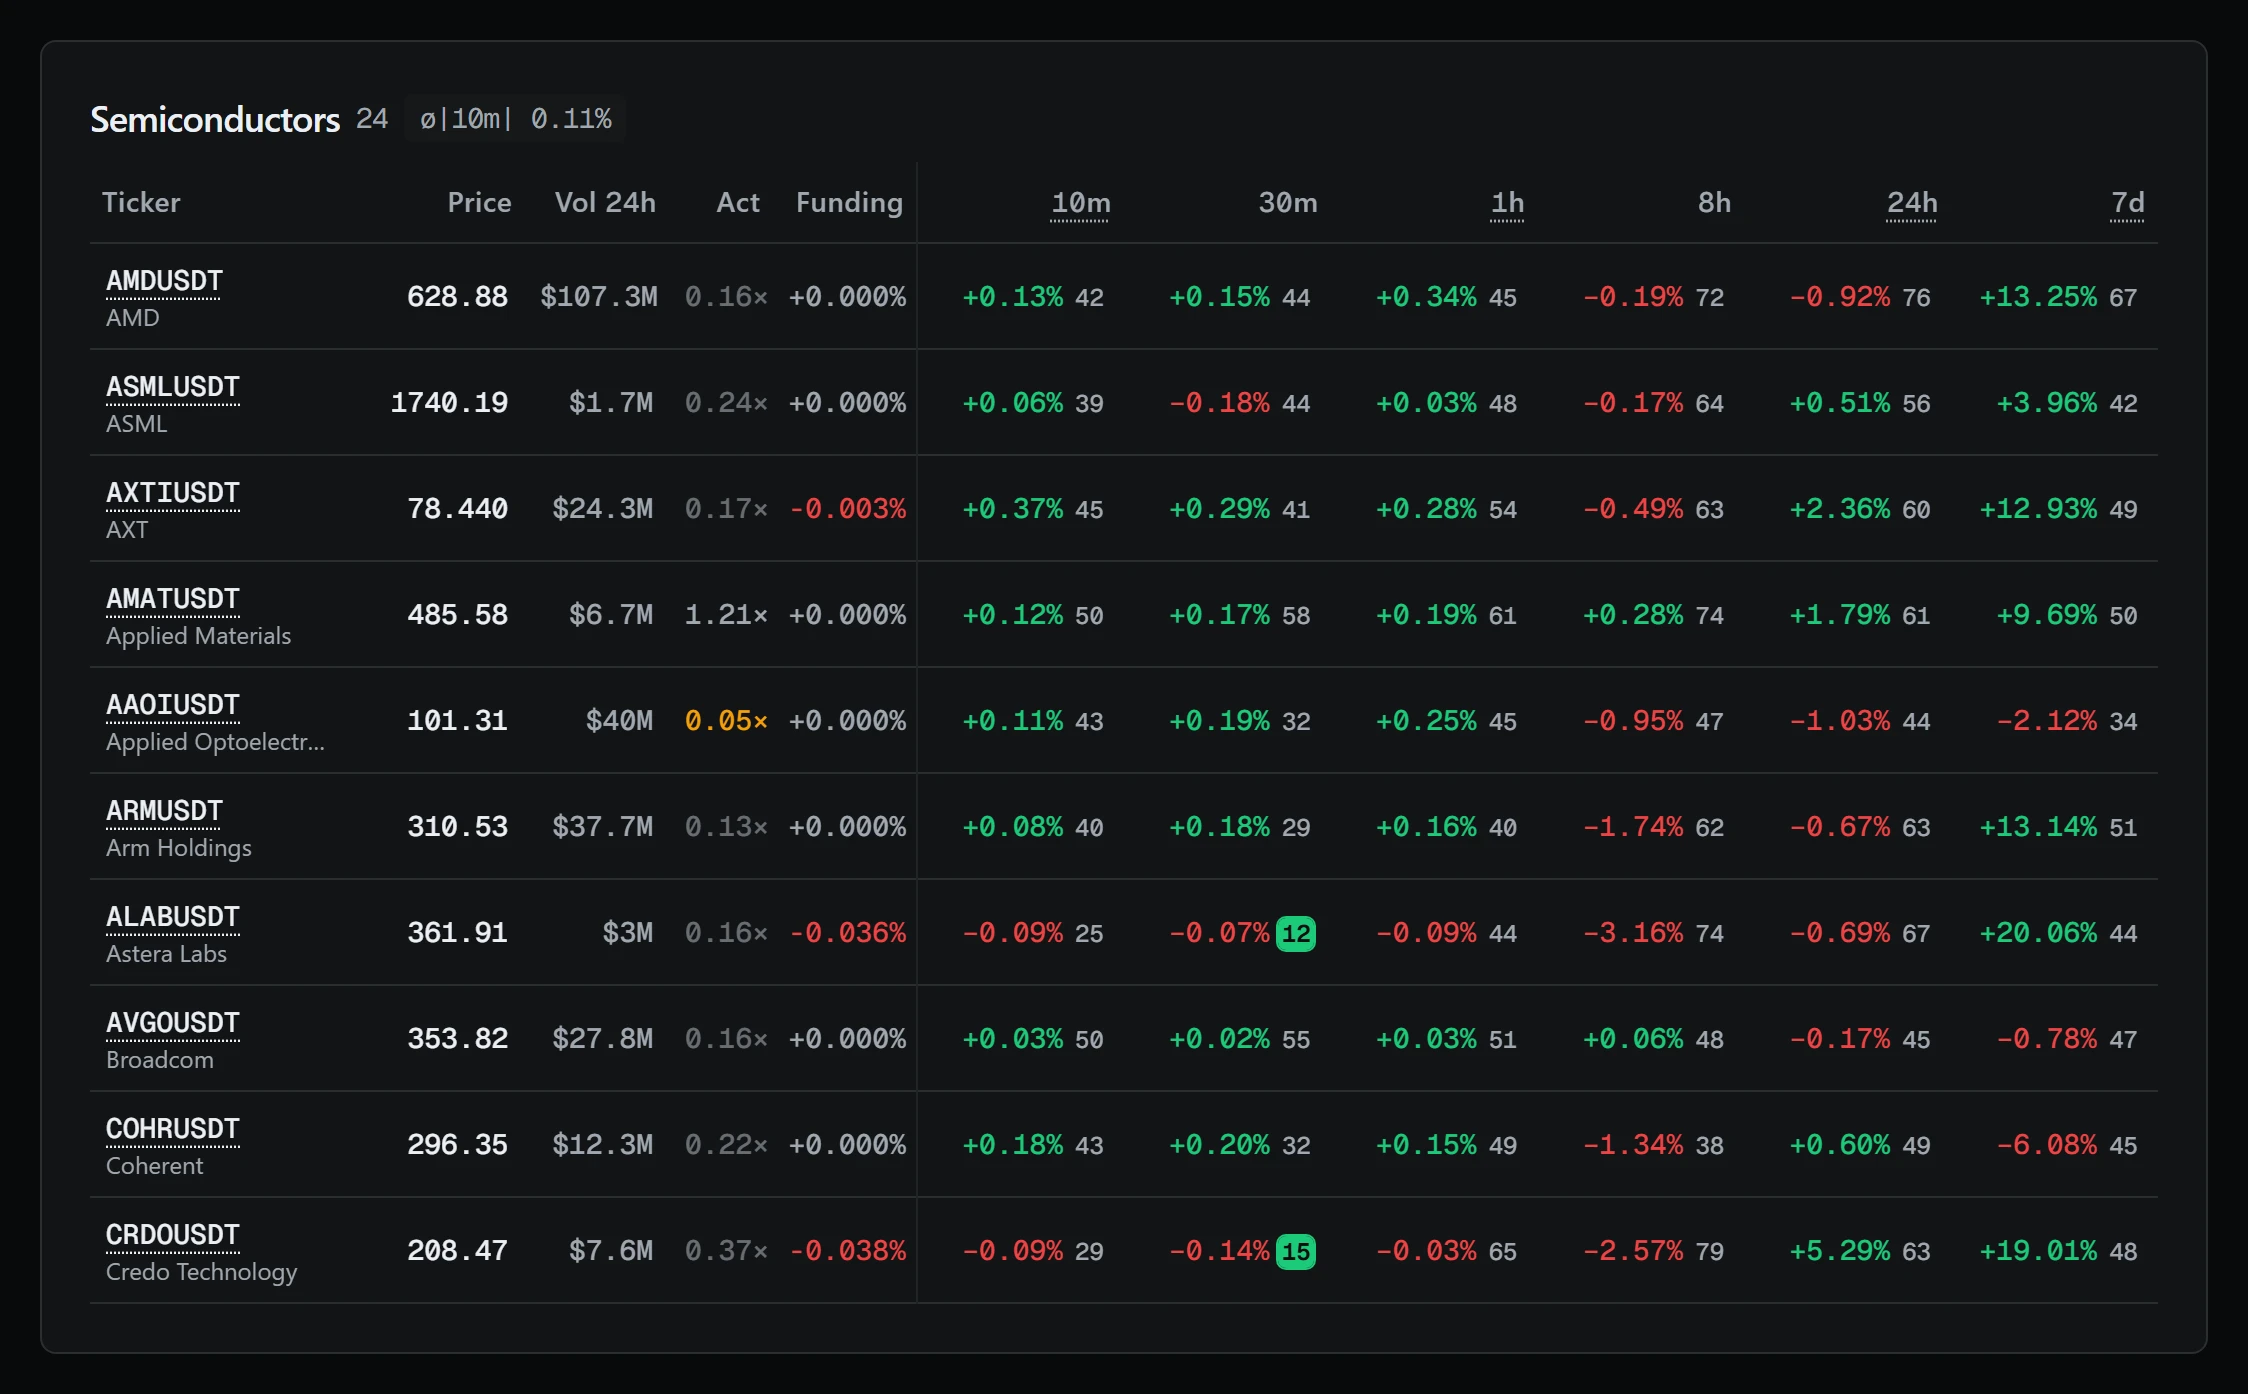Click CRDOUSDT 24h change +5.29%

point(1840,1251)
